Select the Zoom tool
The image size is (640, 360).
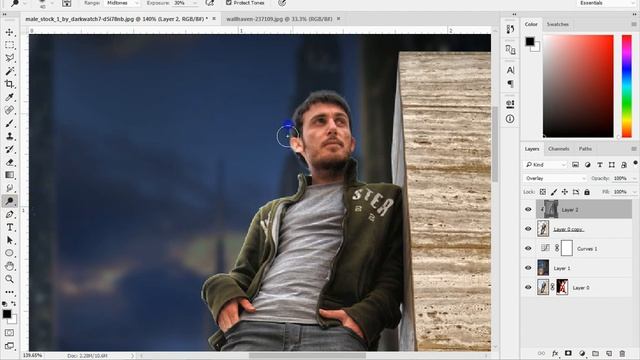tap(9, 279)
